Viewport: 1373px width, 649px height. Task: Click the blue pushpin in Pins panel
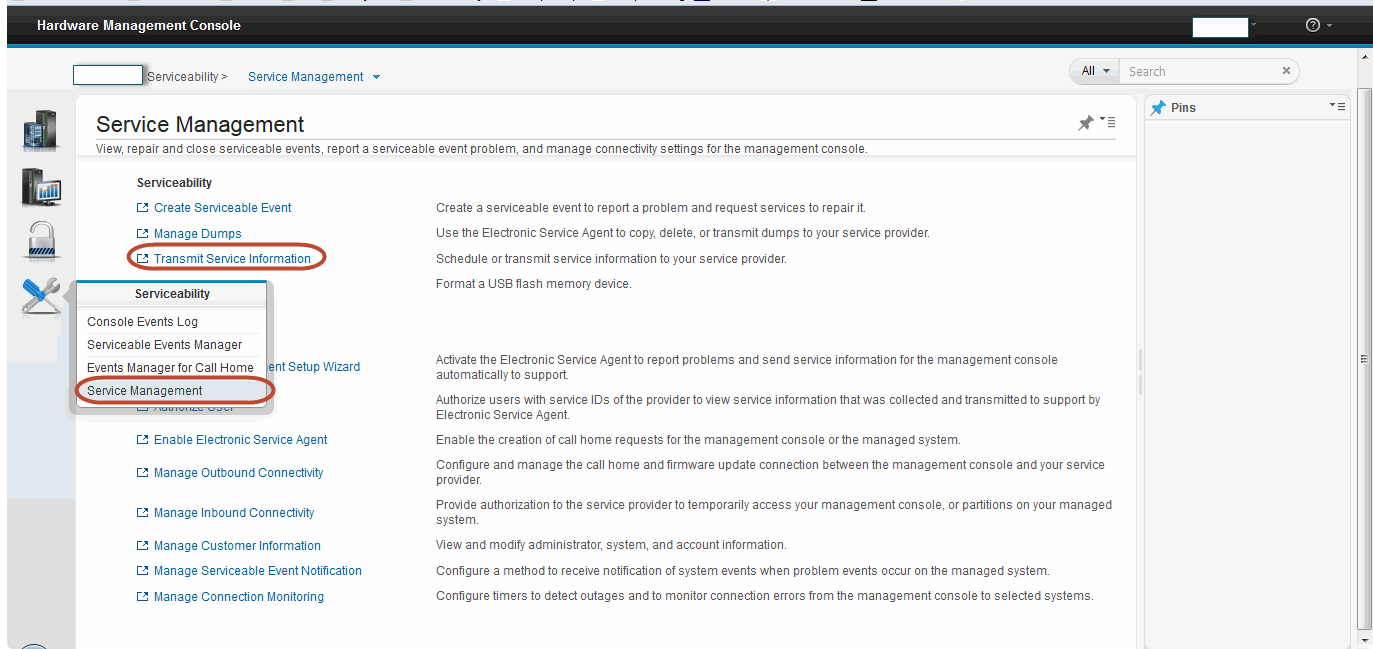point(1158,107)
